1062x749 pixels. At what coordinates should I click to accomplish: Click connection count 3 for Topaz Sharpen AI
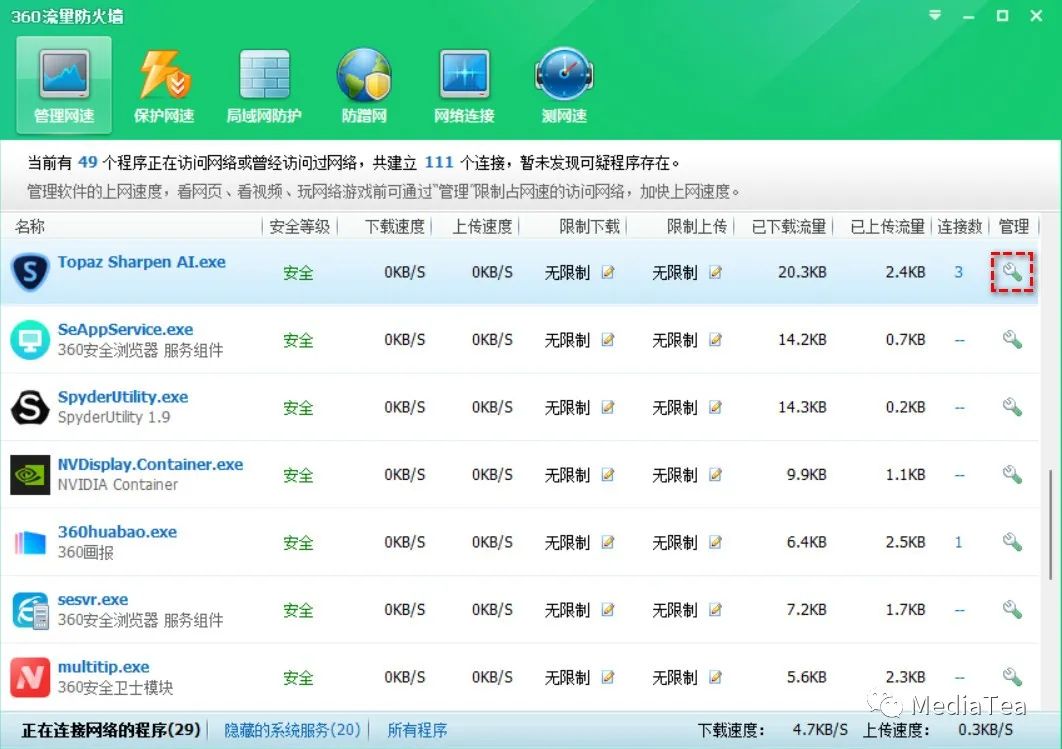(x=958, y=272)
